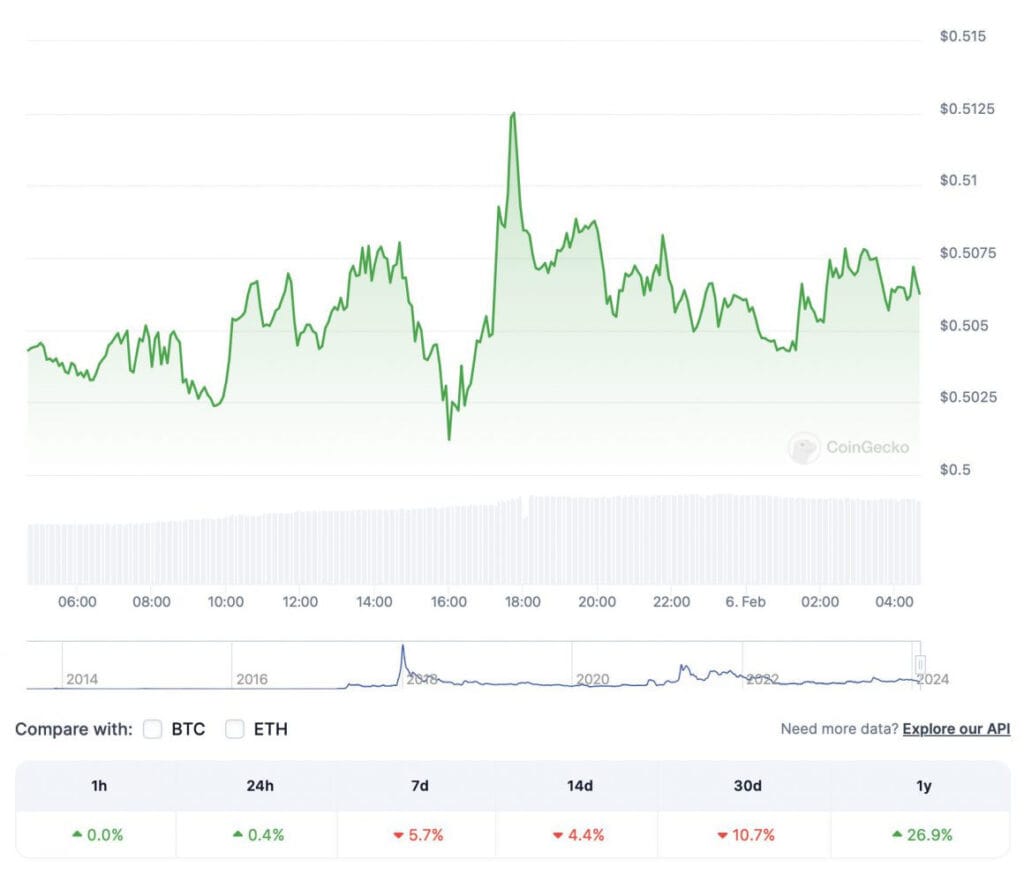
Task: Select the 24h column header
Action: click(x=260, y=786)
